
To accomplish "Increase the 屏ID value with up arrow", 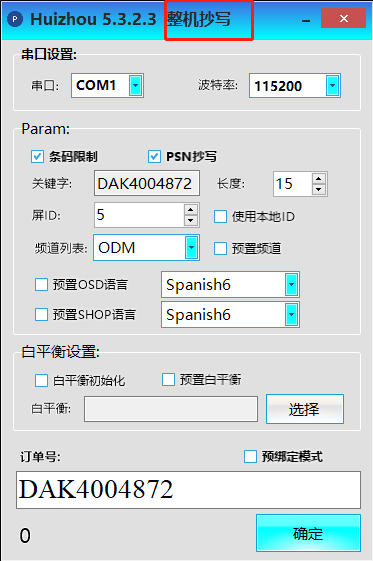I will click(x=191, y=210).
